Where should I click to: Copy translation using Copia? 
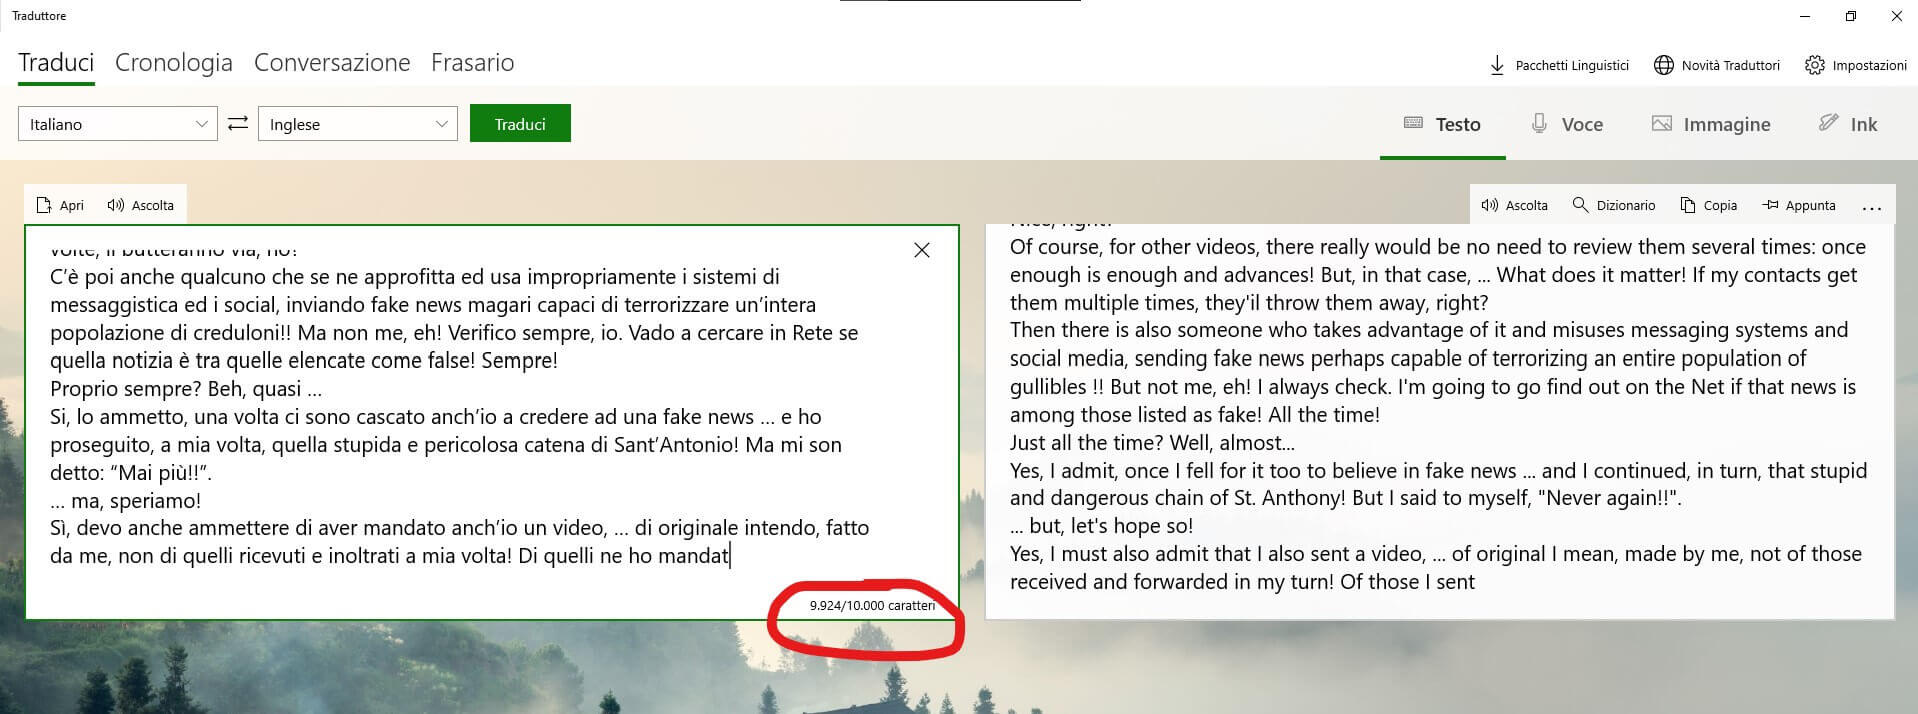coord(1709,205)
